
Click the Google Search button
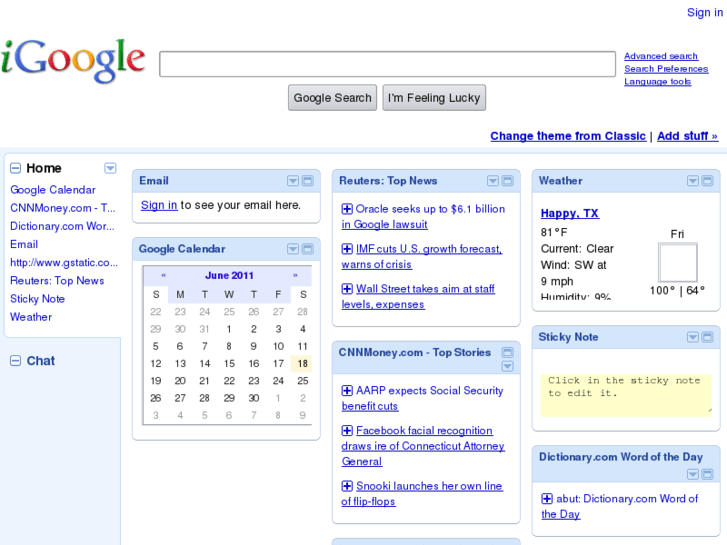click(332, 98)
